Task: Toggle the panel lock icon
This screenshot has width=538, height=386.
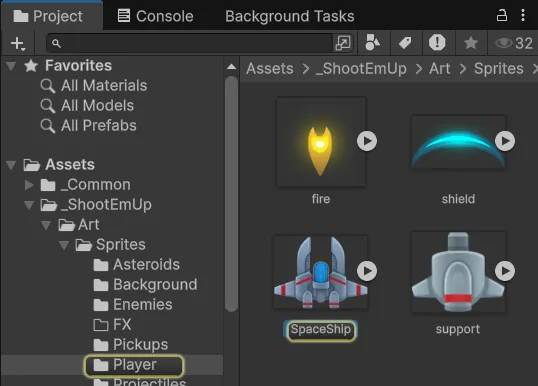Action: [502, 15]
